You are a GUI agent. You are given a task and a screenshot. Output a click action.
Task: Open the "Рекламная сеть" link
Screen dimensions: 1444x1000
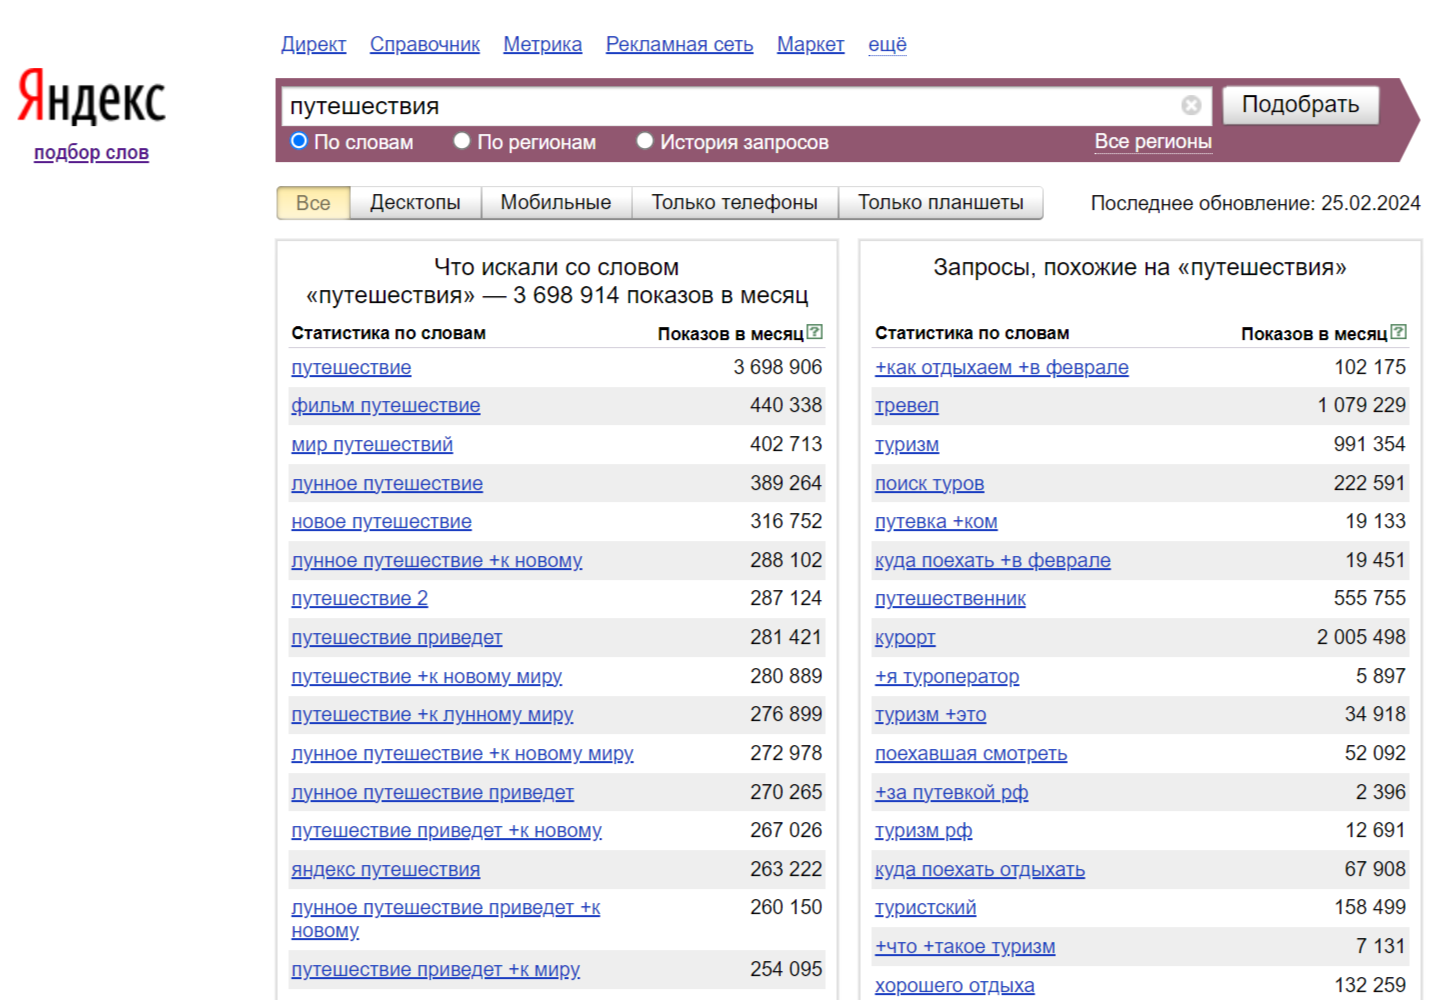[x=680, y=44]
